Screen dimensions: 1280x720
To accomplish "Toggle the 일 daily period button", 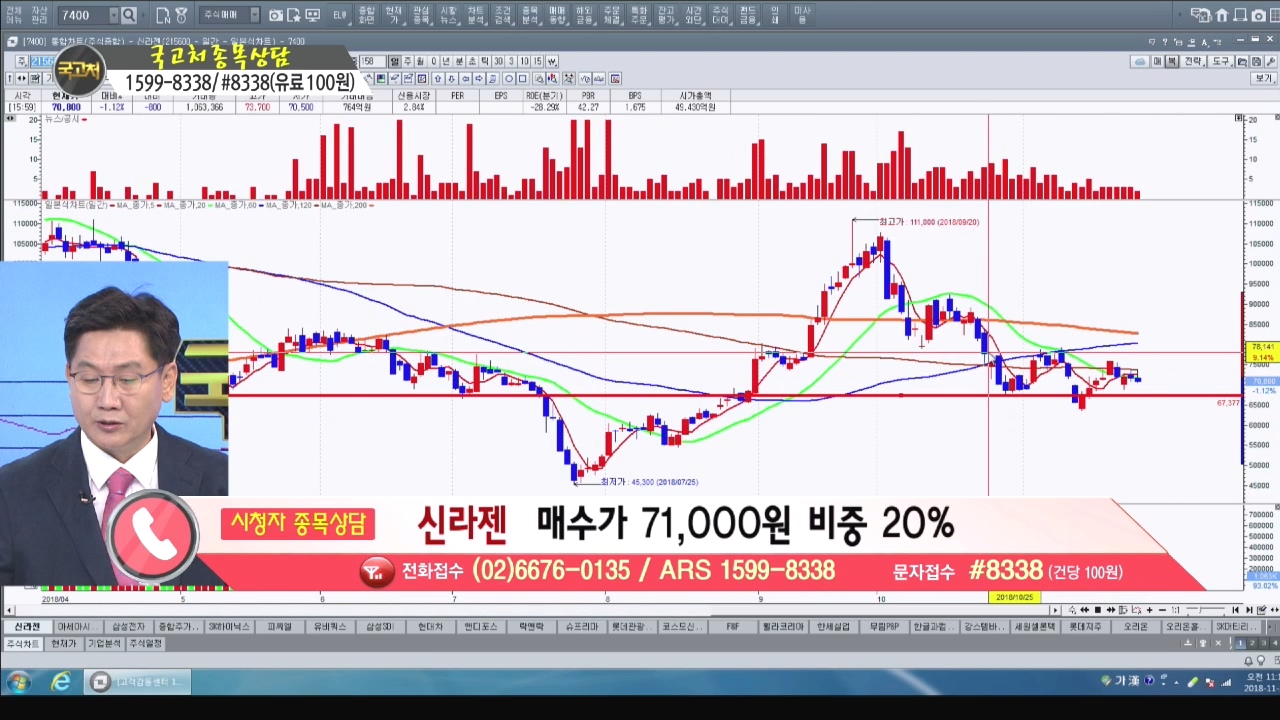I will [395, 61].
